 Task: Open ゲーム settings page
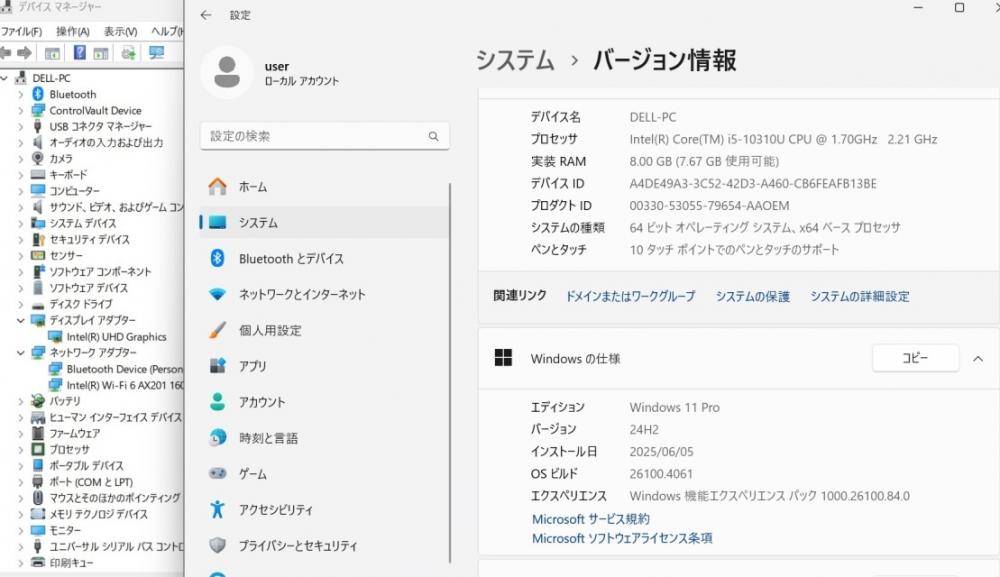(x=324, y=474)
